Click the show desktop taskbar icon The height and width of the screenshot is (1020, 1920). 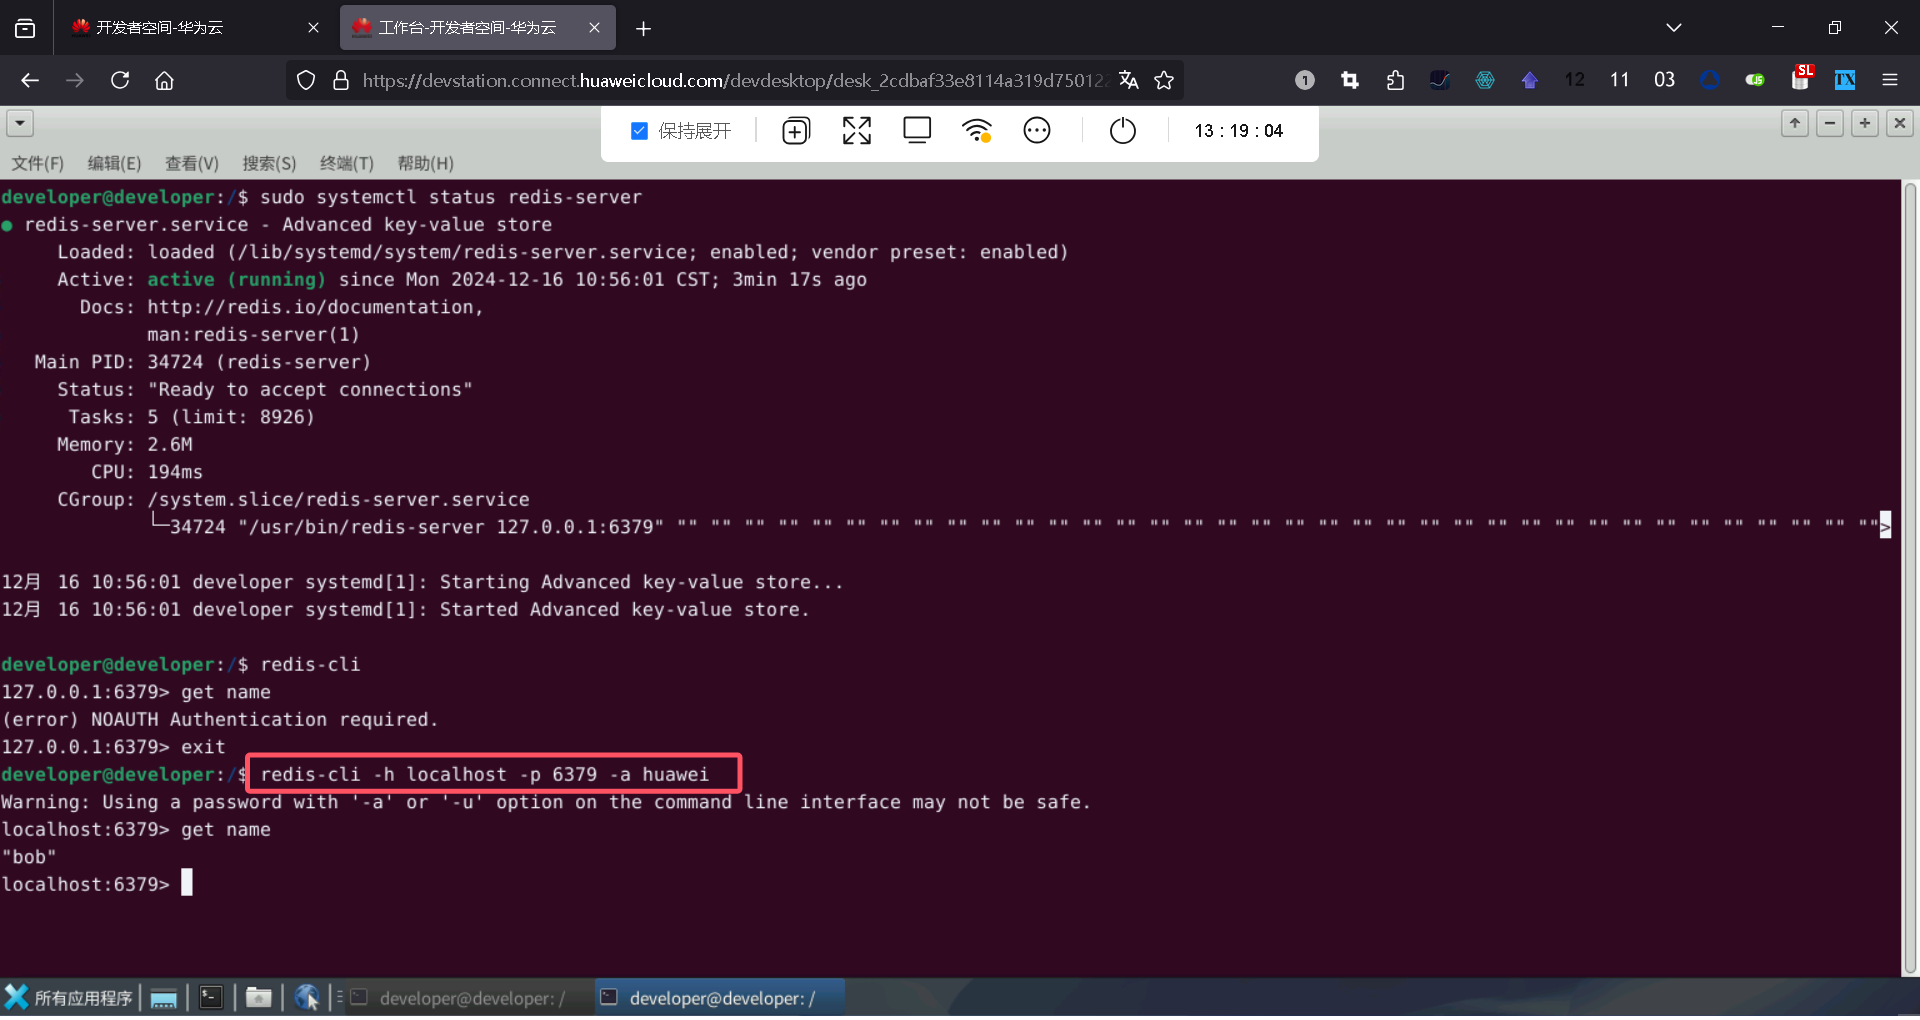pos(164,998)
